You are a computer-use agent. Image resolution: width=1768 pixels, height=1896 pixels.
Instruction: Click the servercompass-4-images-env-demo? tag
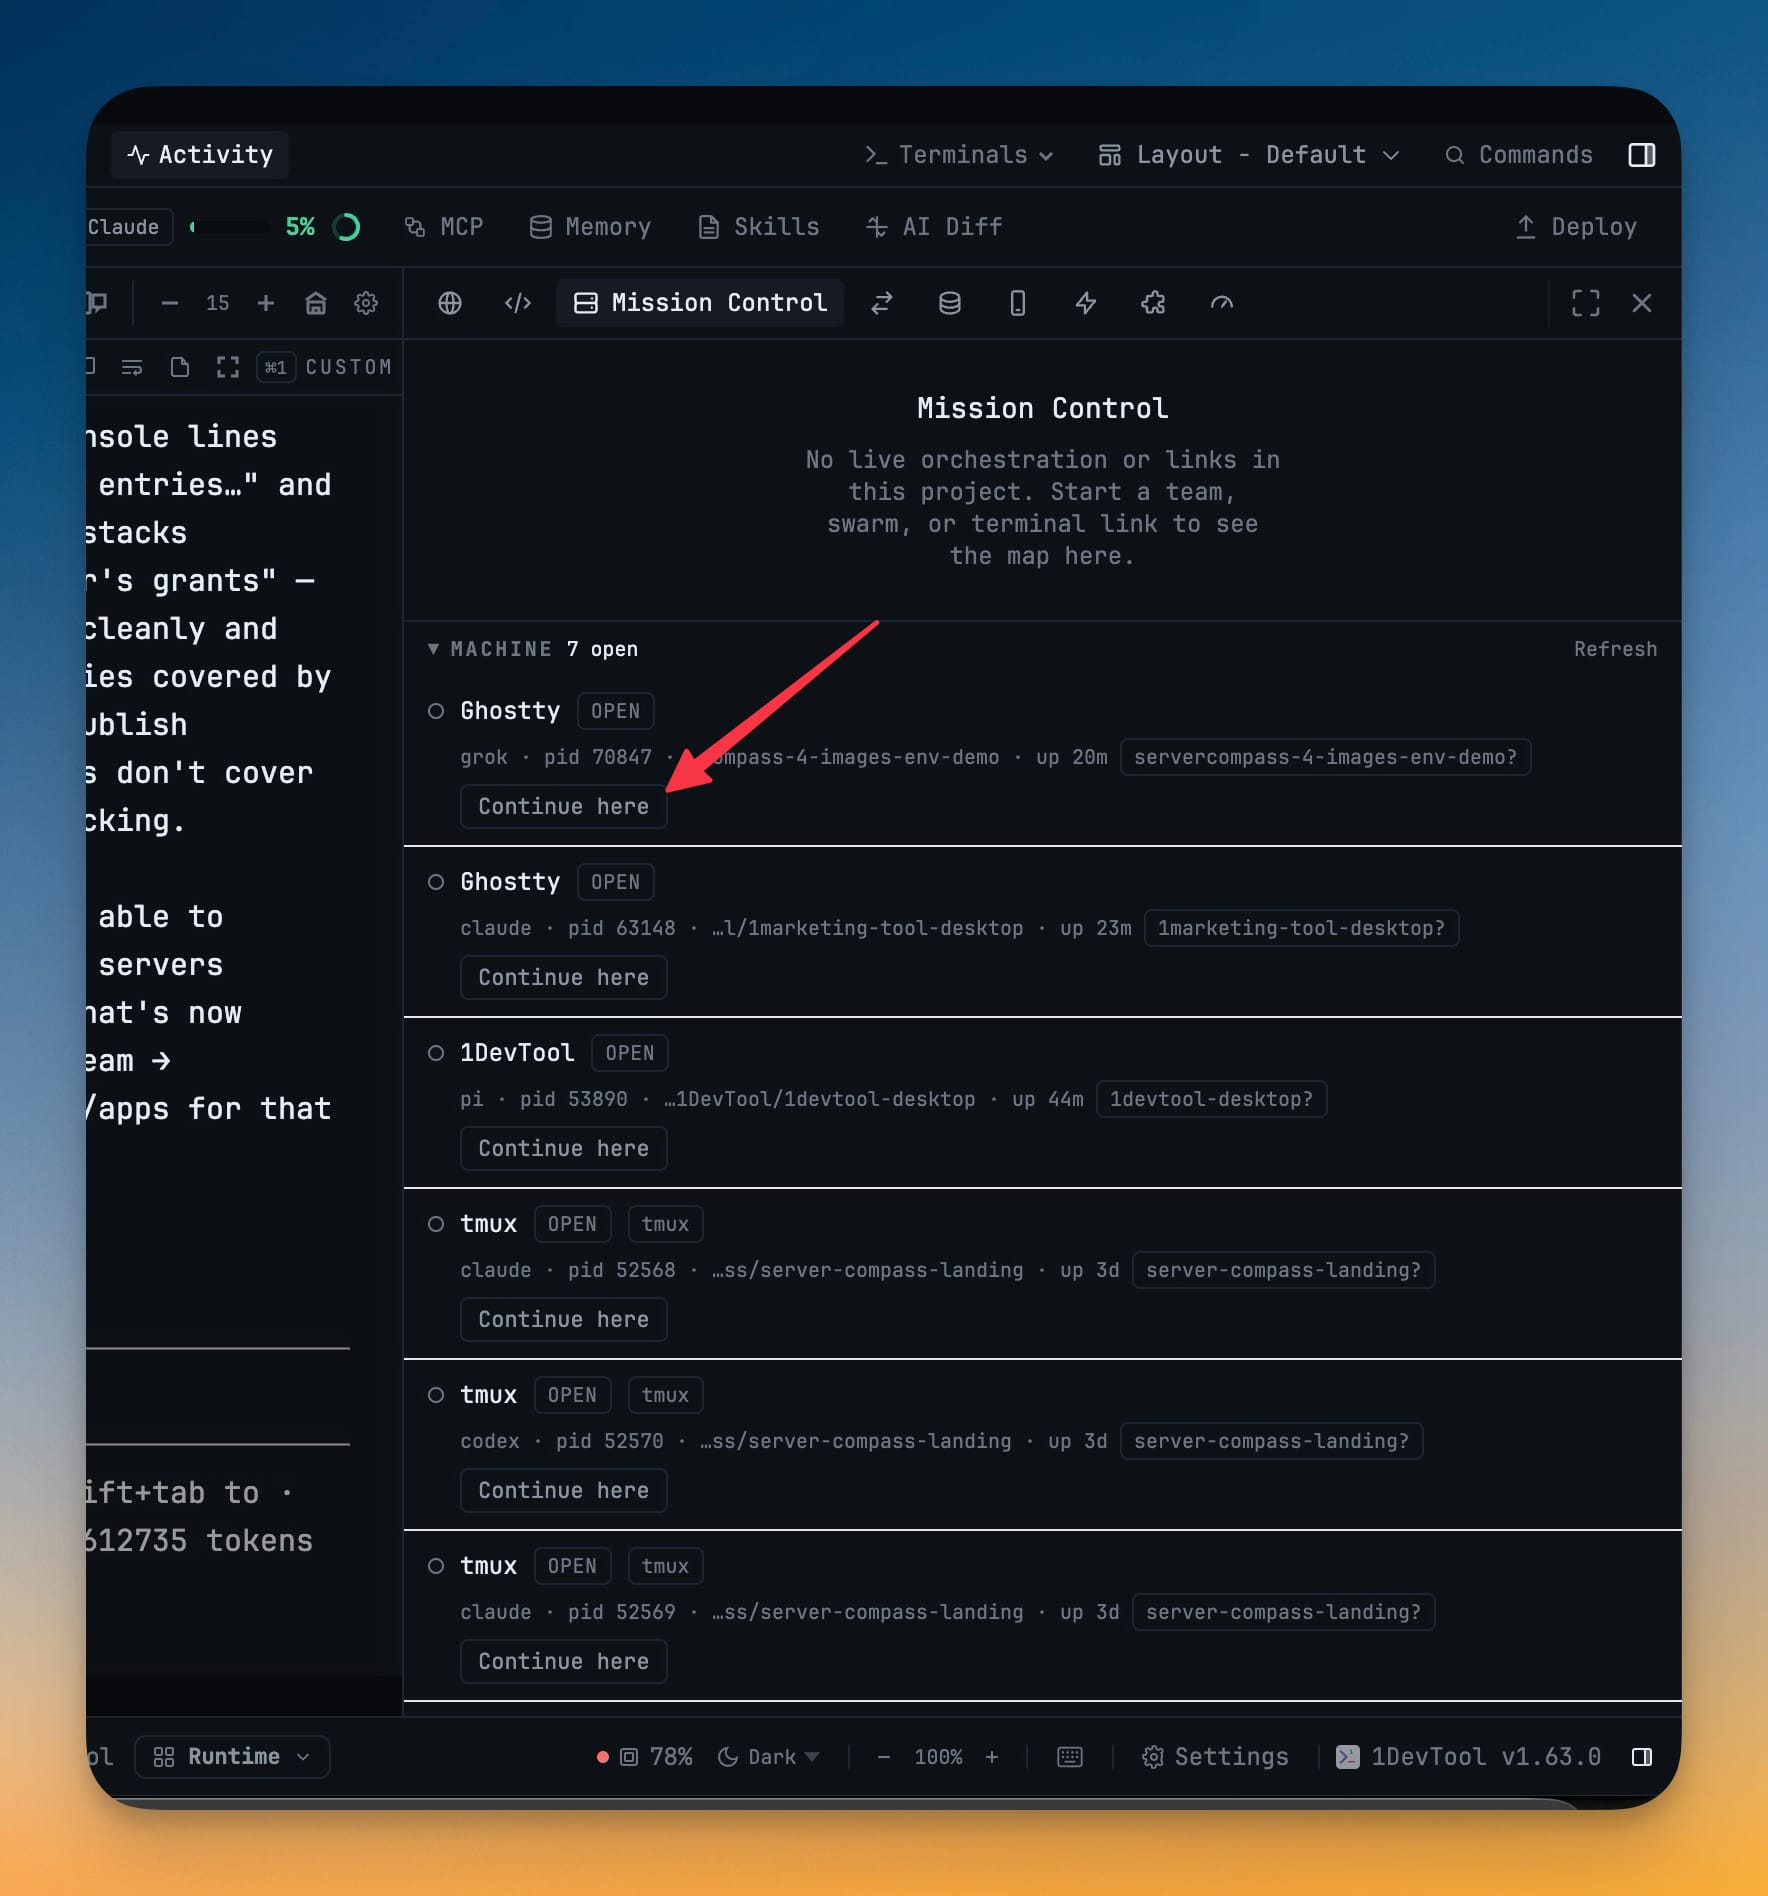(x=1325, y=757)
